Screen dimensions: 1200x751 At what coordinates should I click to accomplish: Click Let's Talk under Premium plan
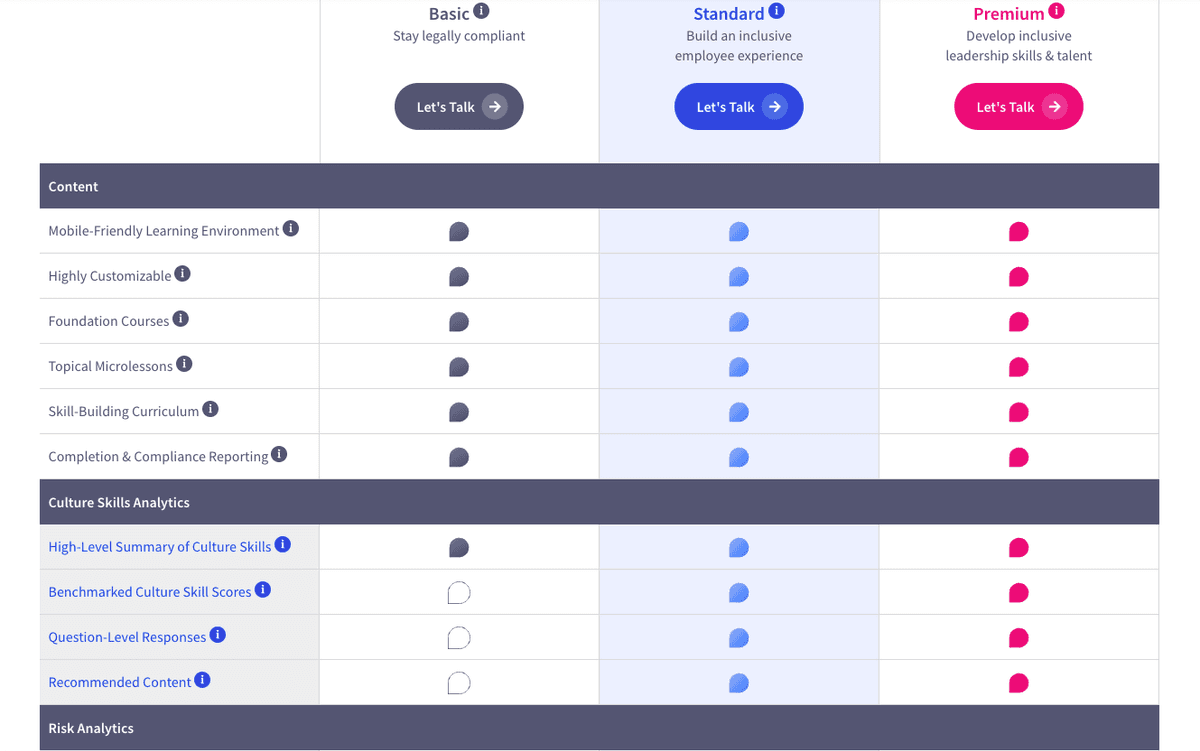[1018, 106]
